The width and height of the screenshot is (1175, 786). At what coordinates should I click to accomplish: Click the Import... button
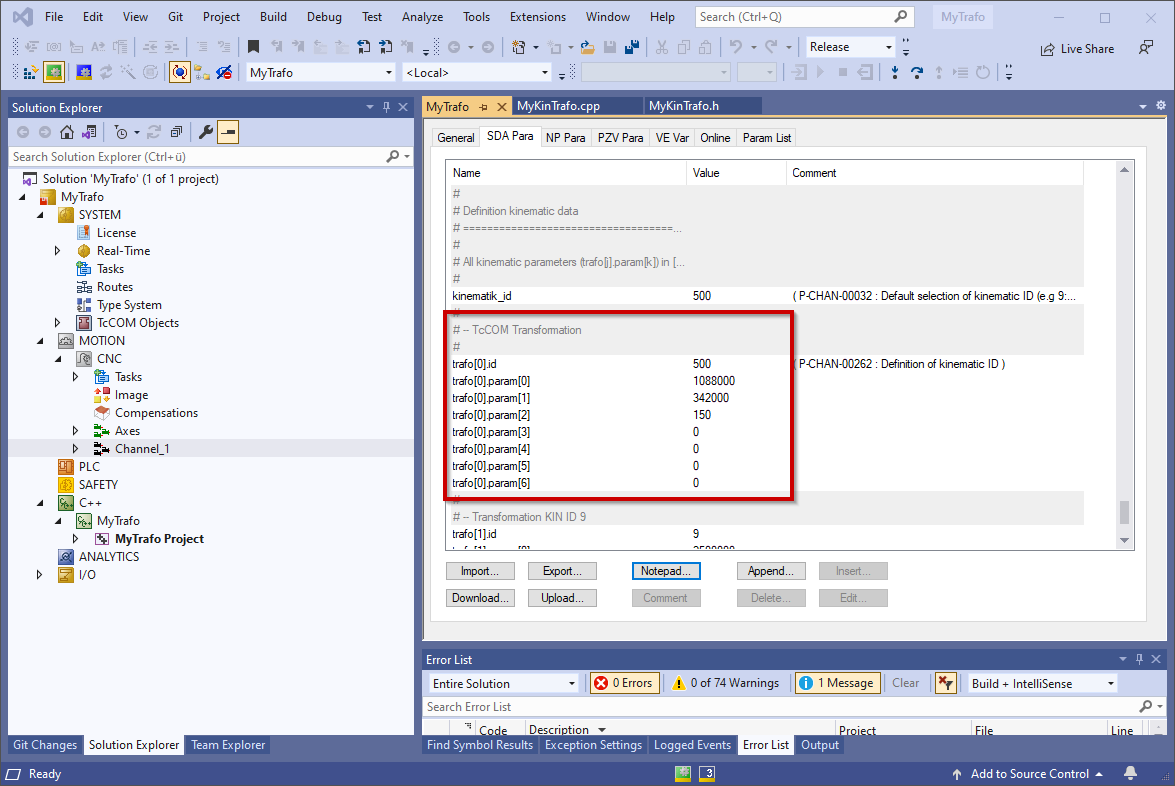click(480, 571)
